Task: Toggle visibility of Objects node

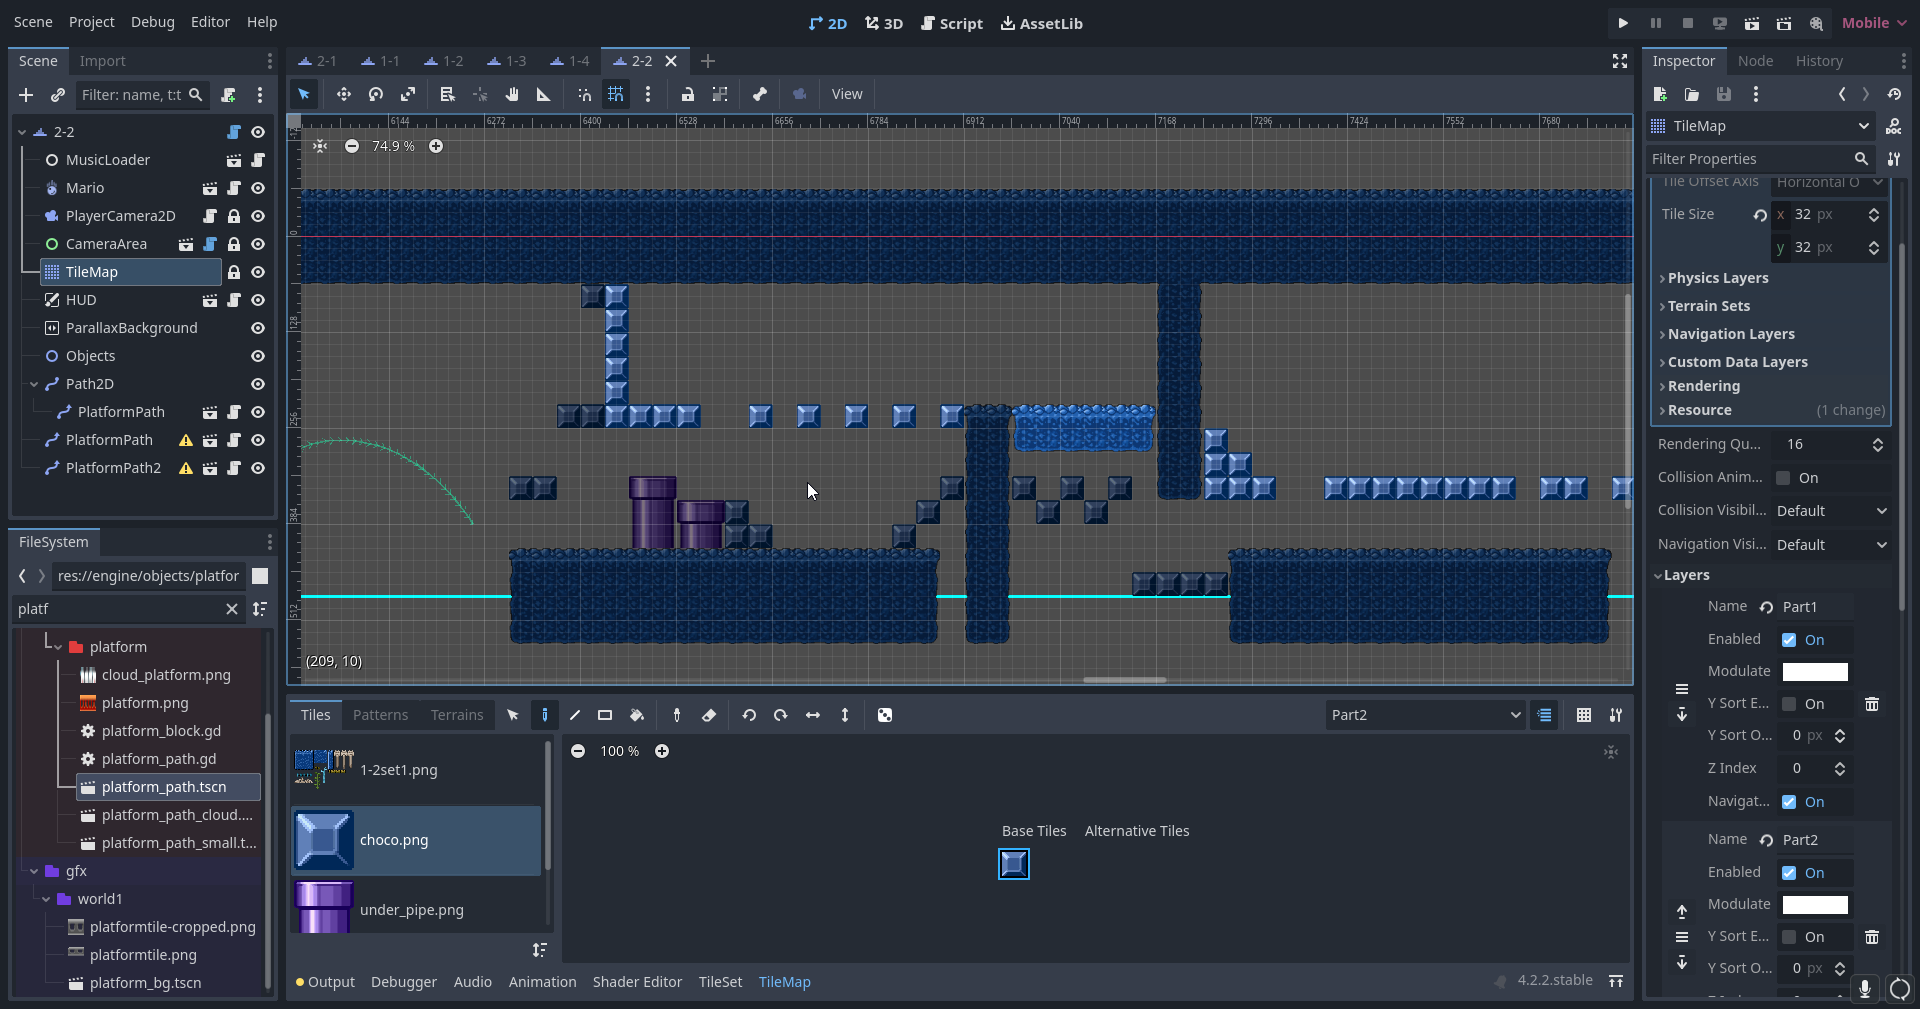Action: coord(258,356)
